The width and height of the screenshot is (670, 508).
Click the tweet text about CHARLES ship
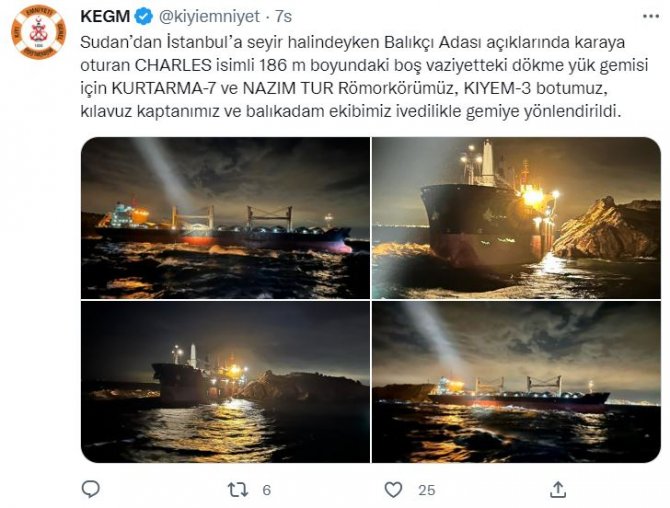coord(364,77)
